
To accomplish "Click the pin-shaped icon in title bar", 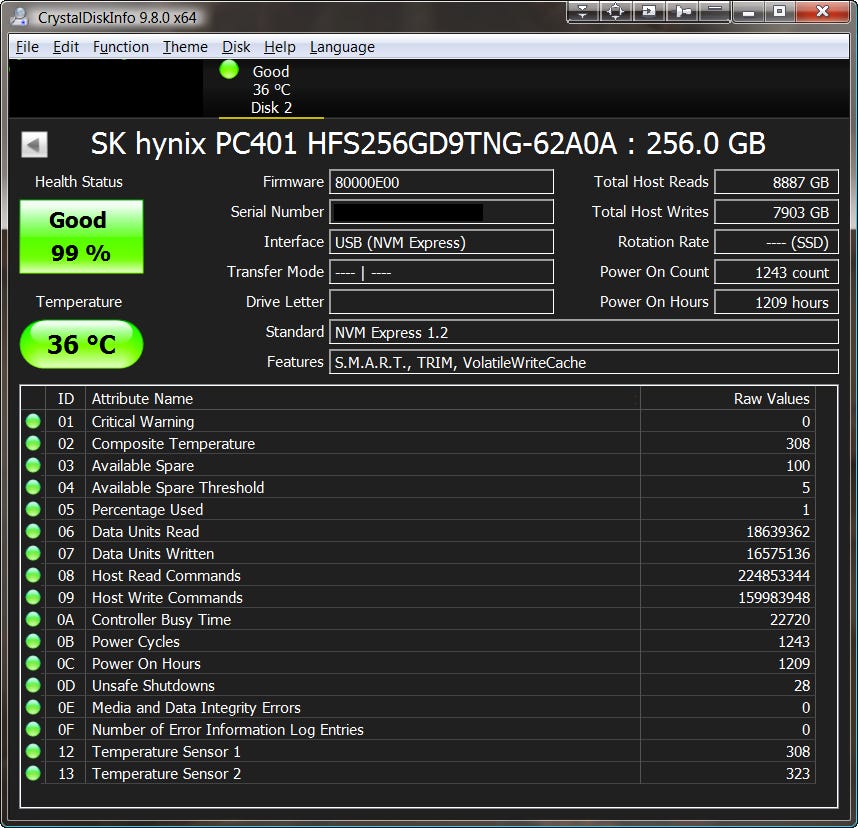I will click(682, 12).
